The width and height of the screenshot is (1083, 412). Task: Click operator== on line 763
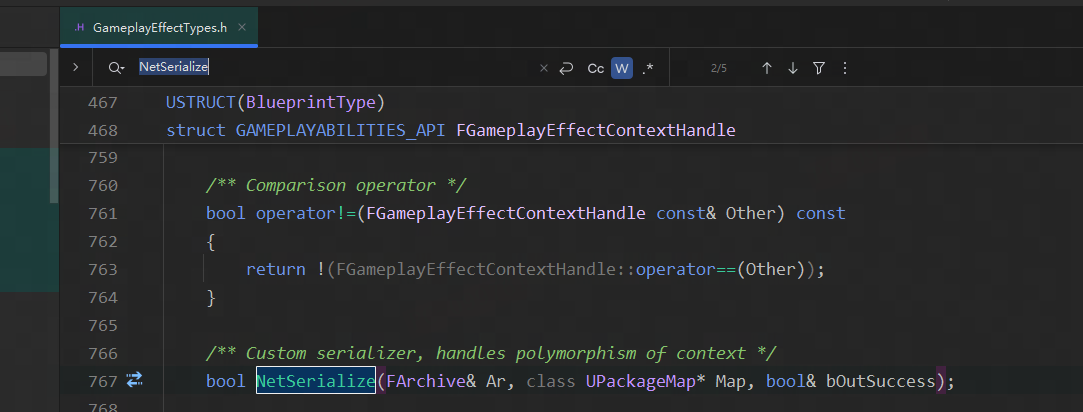[687, 269]
